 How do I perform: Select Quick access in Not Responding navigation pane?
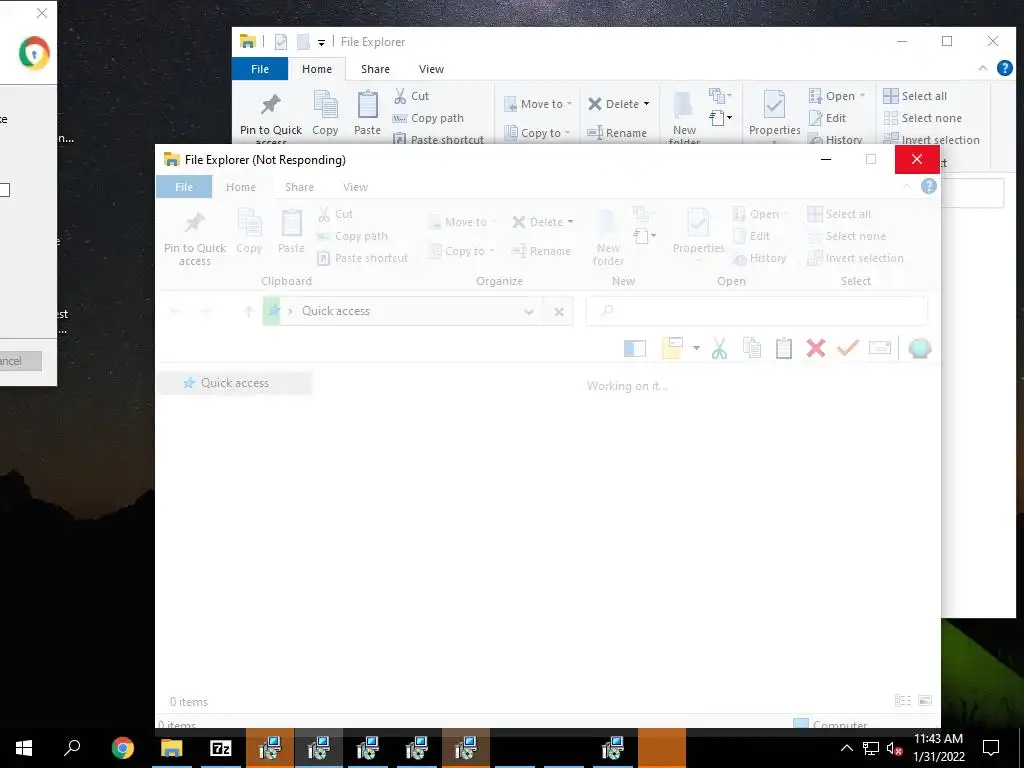pos(234,383)
